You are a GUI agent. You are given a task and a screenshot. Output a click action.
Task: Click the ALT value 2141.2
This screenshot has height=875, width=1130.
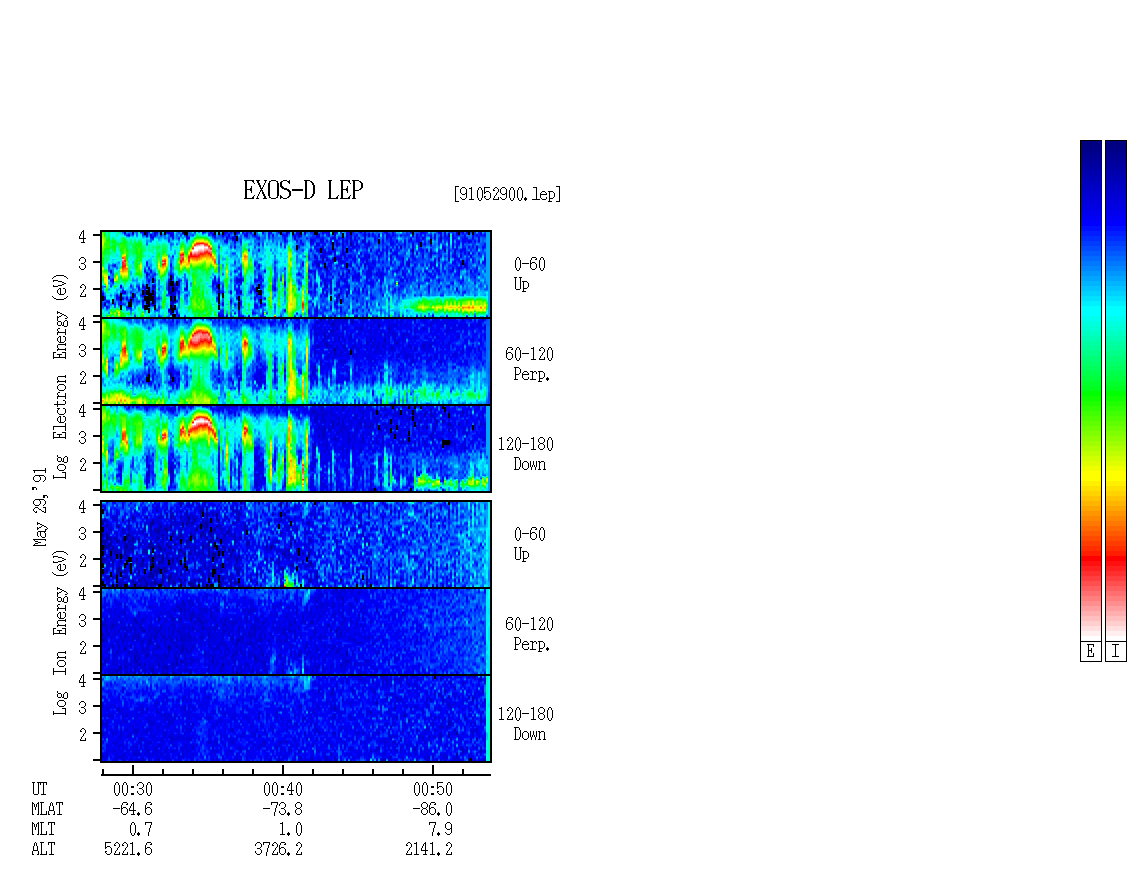[429, 849]
